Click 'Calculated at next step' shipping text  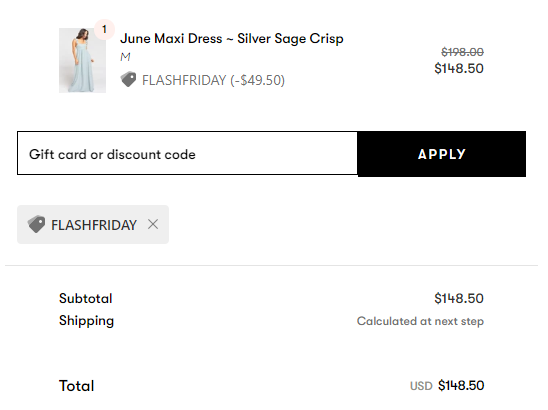coord(420,321)
